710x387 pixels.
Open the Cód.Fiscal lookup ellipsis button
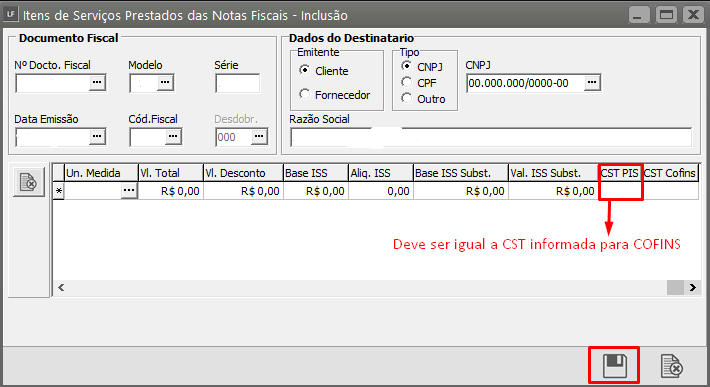pos(173,137)
